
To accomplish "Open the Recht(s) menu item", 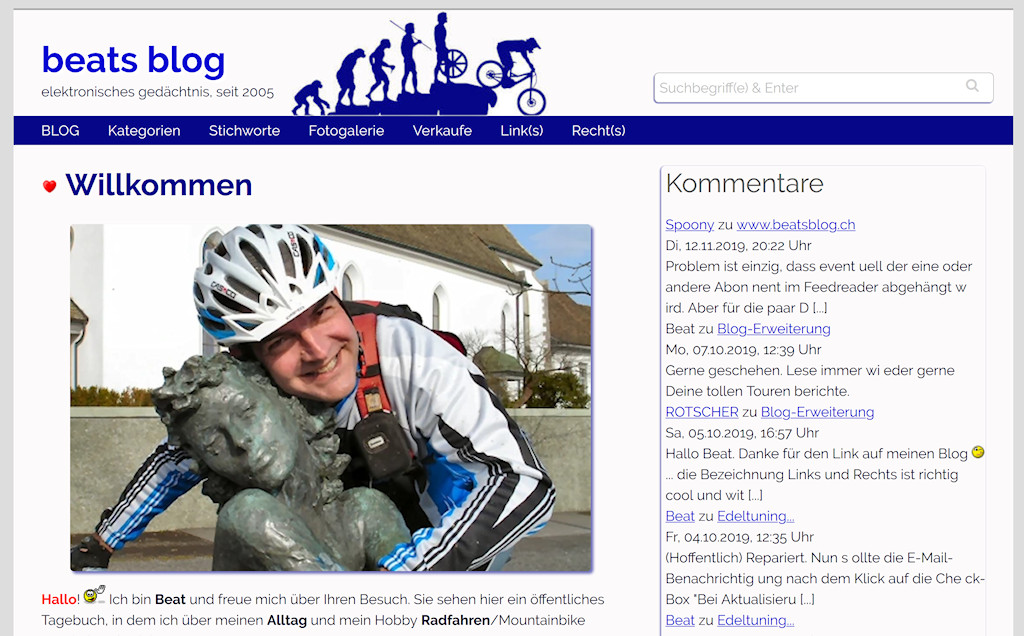I will [x=598, y=131].
